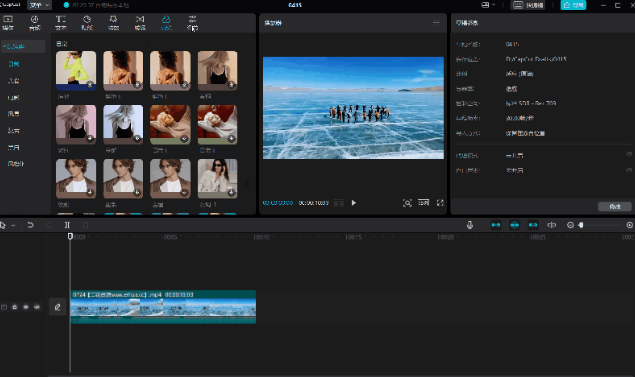The height and width of the screenshot is (377, 635).
Task: Click the playhead handle at timeline start
Action: [70, 236]
